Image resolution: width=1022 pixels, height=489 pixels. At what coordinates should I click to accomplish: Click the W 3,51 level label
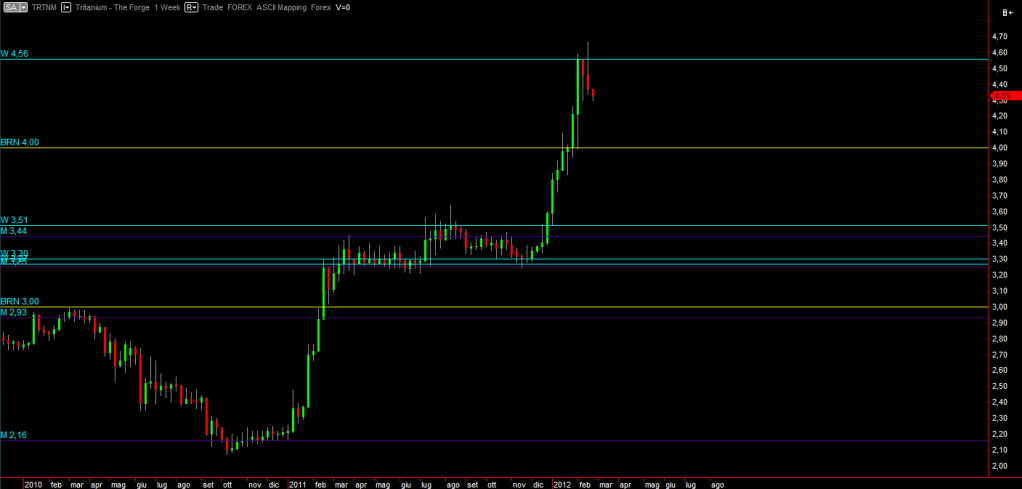click(x=18, y=220)
